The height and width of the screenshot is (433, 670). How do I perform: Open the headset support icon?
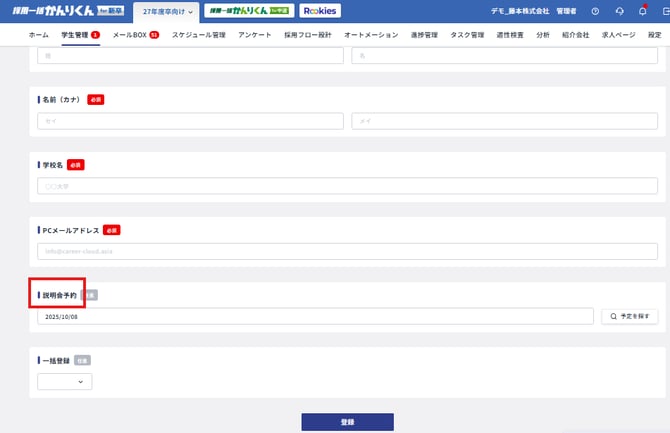(x=619, y=11)
